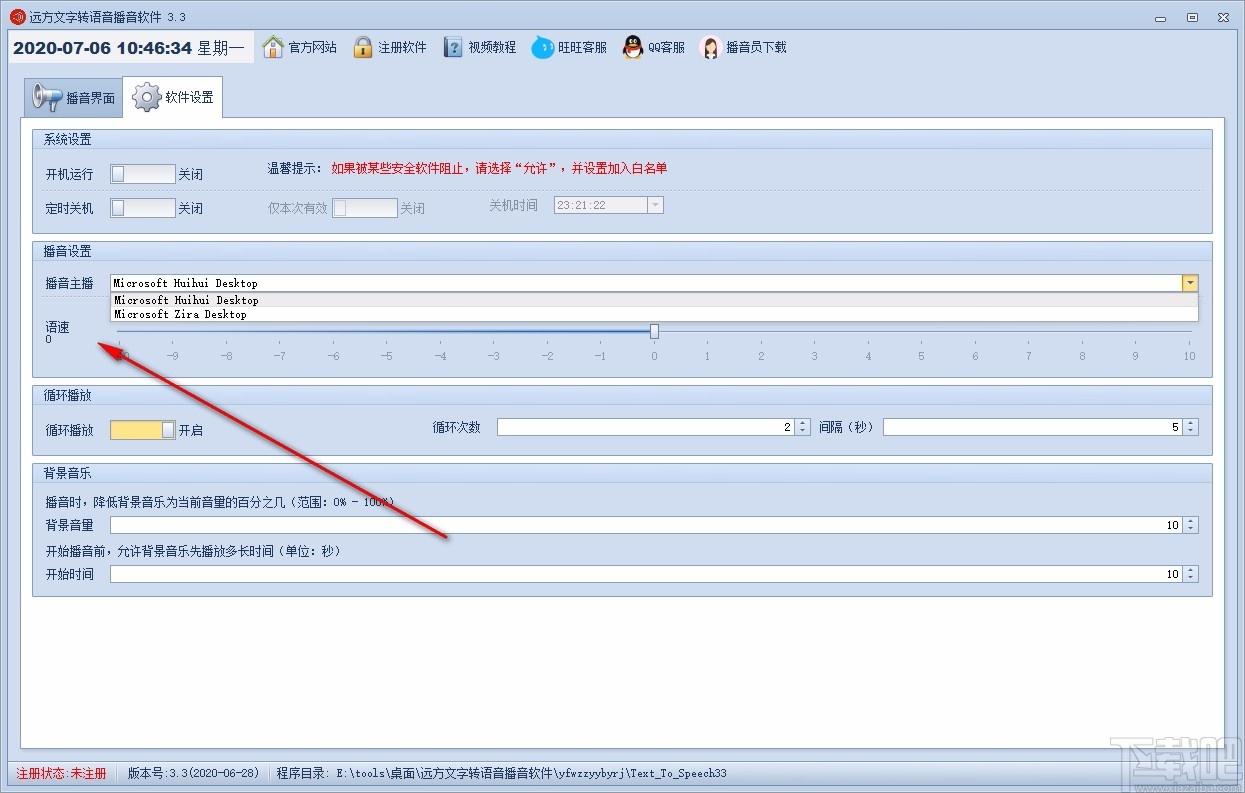Open the 视频教程 help icon
1245x793 pixels.
453,47
